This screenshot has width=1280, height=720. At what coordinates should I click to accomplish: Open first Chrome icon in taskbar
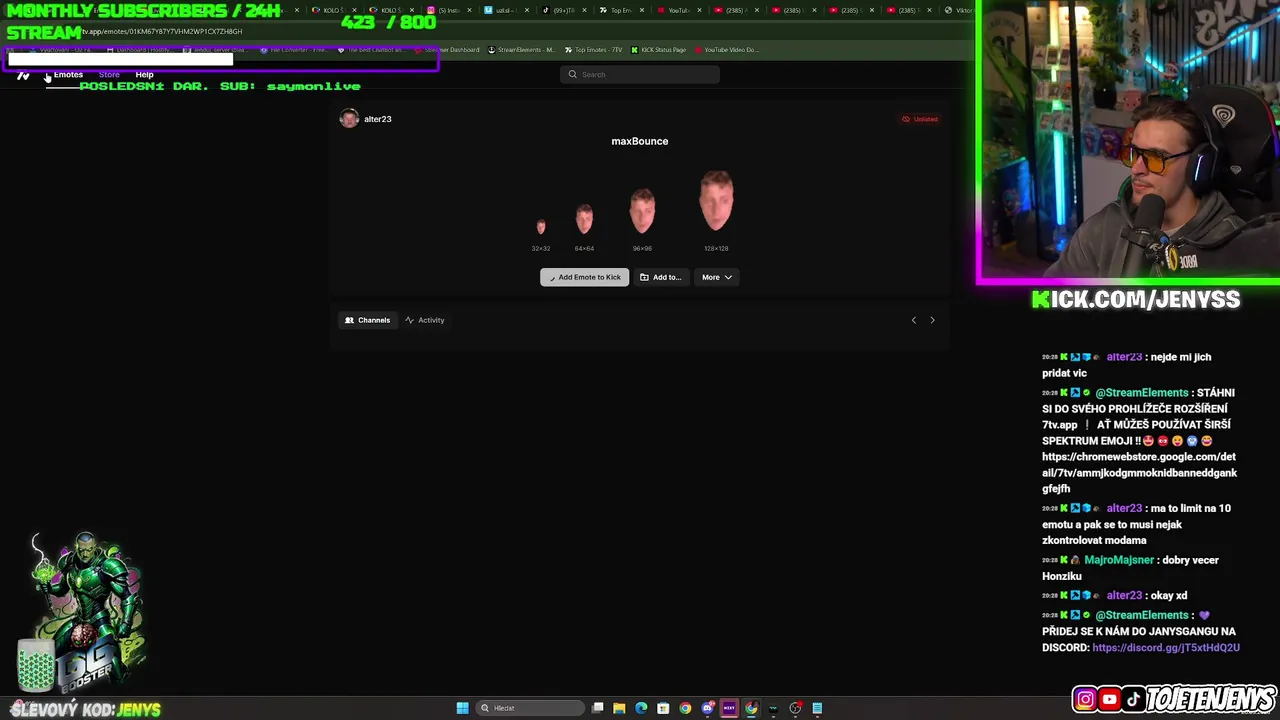tap(685, 708)
